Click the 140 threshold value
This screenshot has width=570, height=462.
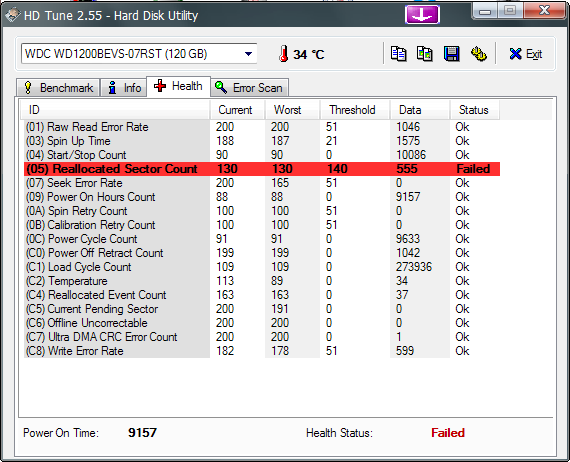tap(337, 169)
